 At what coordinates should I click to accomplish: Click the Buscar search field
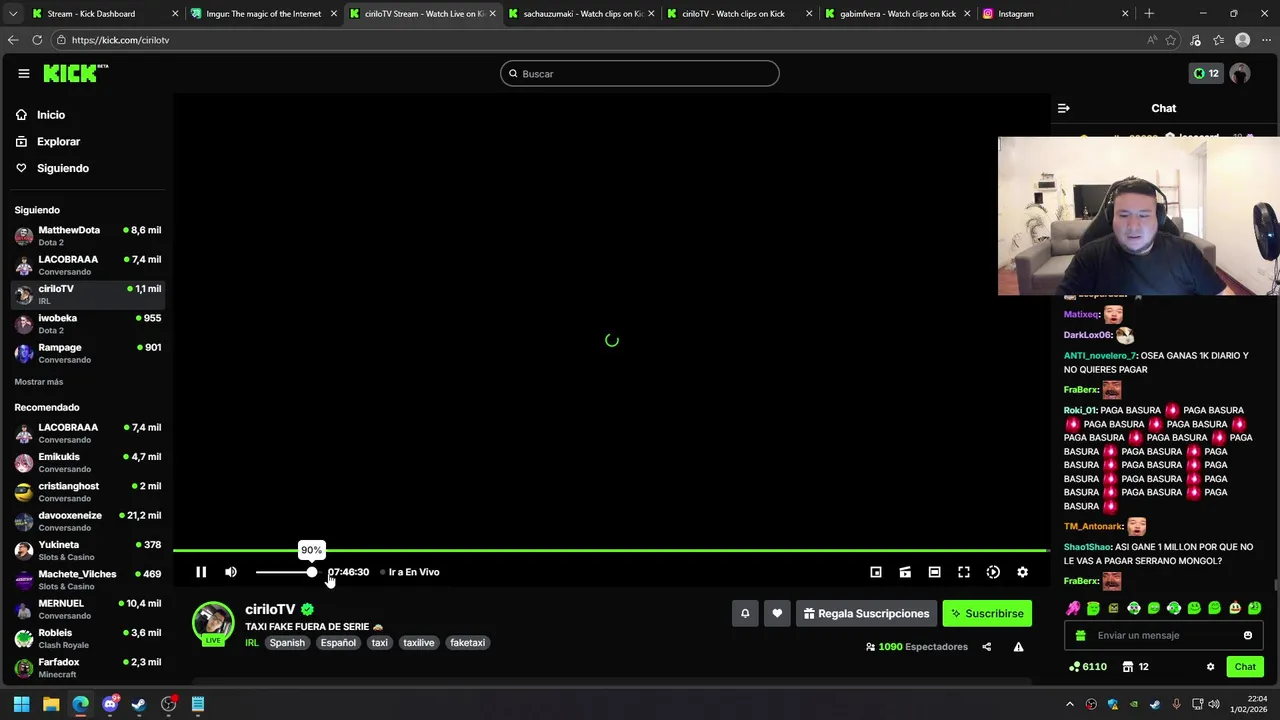[x=640, y=73]
